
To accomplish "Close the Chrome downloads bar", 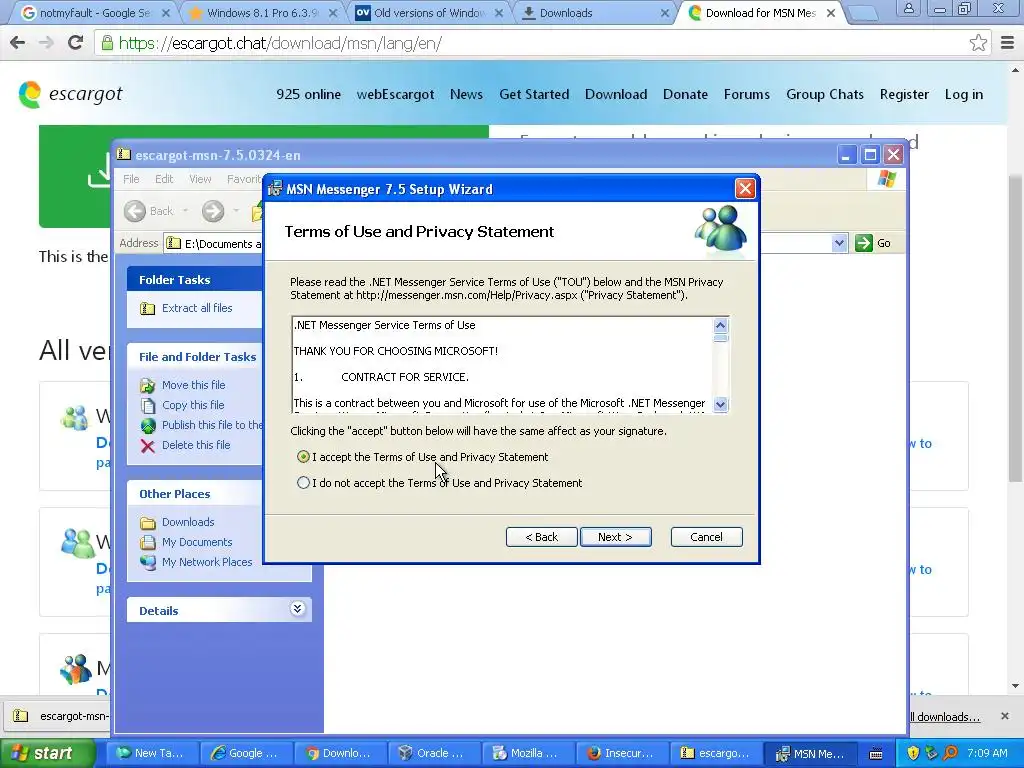I will (x=1004, y=716).
